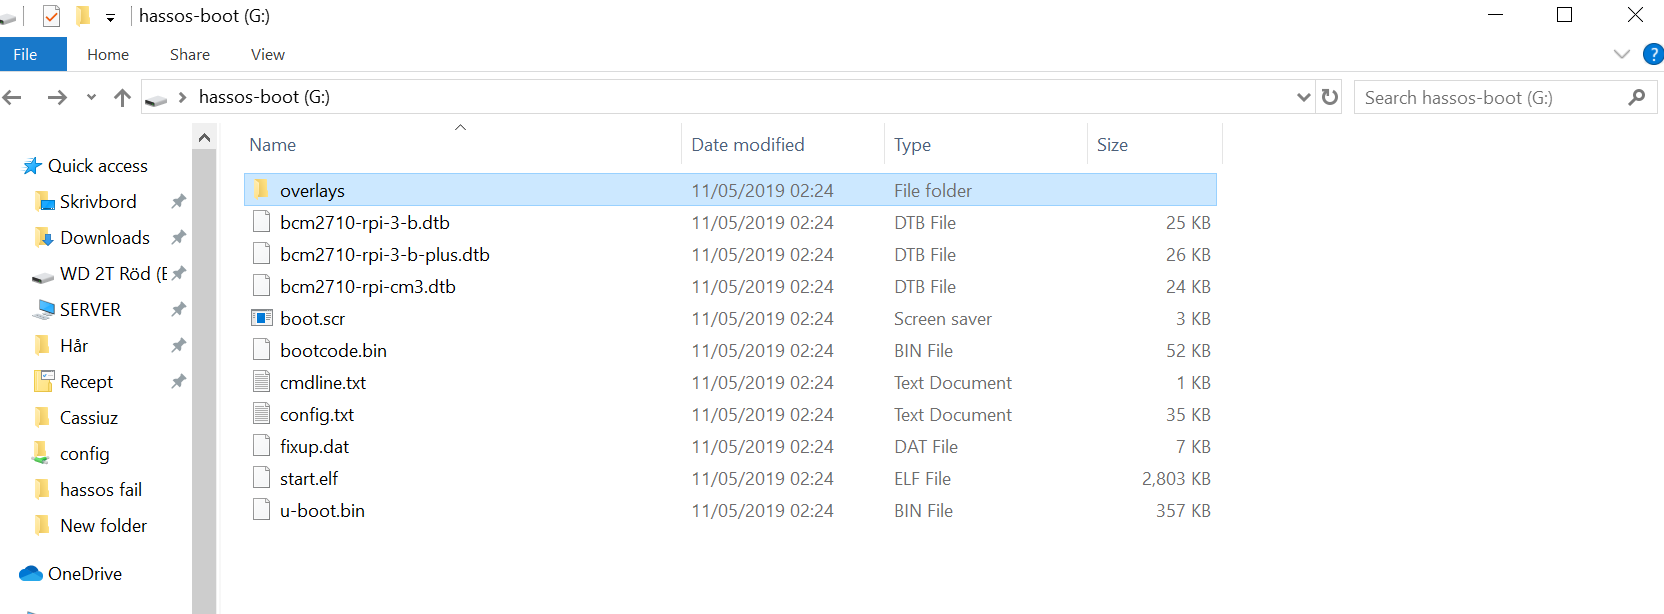This screenshot has width=1664, height=614.
Task: Unpin SERVER from Quick access
Action: point(178,309)
